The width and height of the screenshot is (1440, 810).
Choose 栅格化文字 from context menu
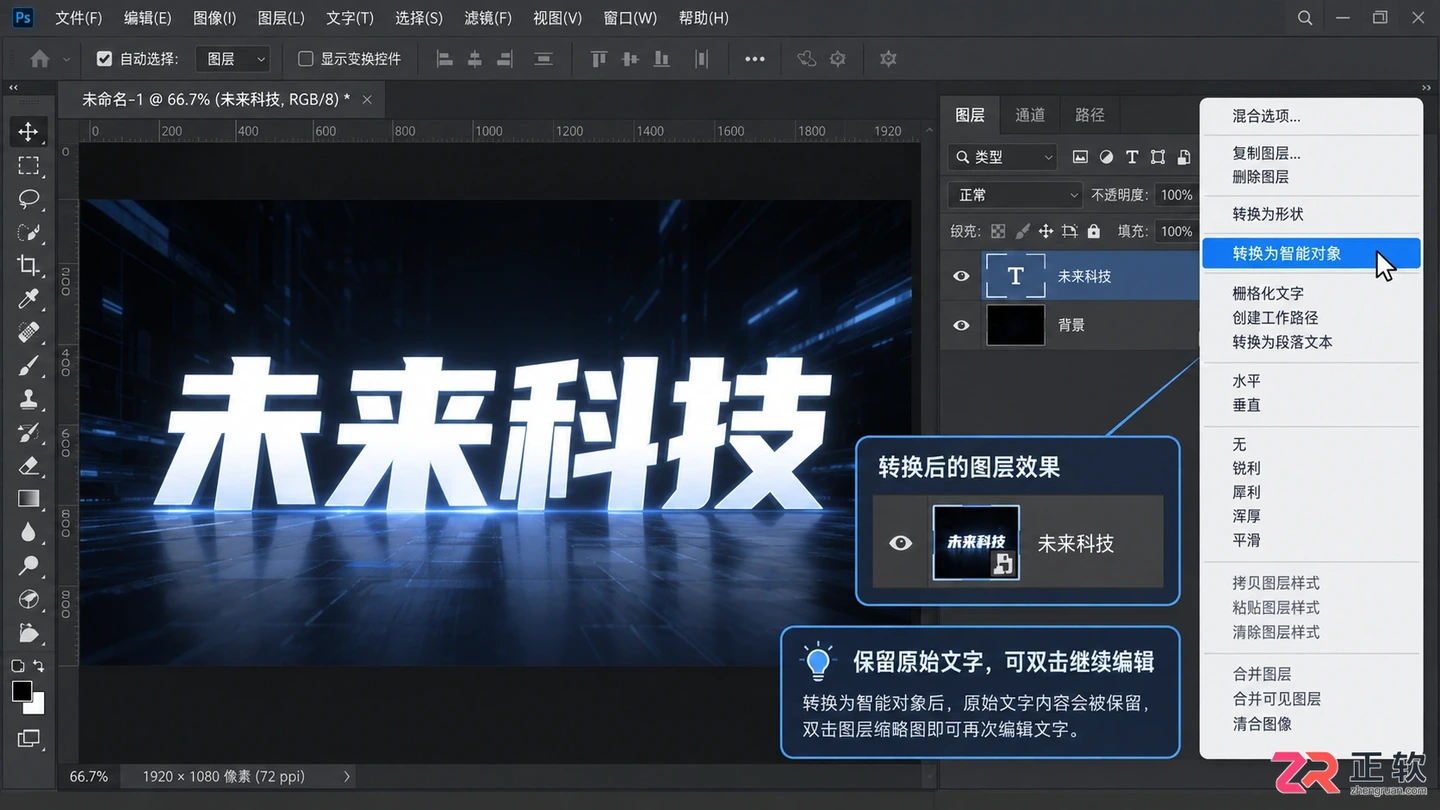1268,293
